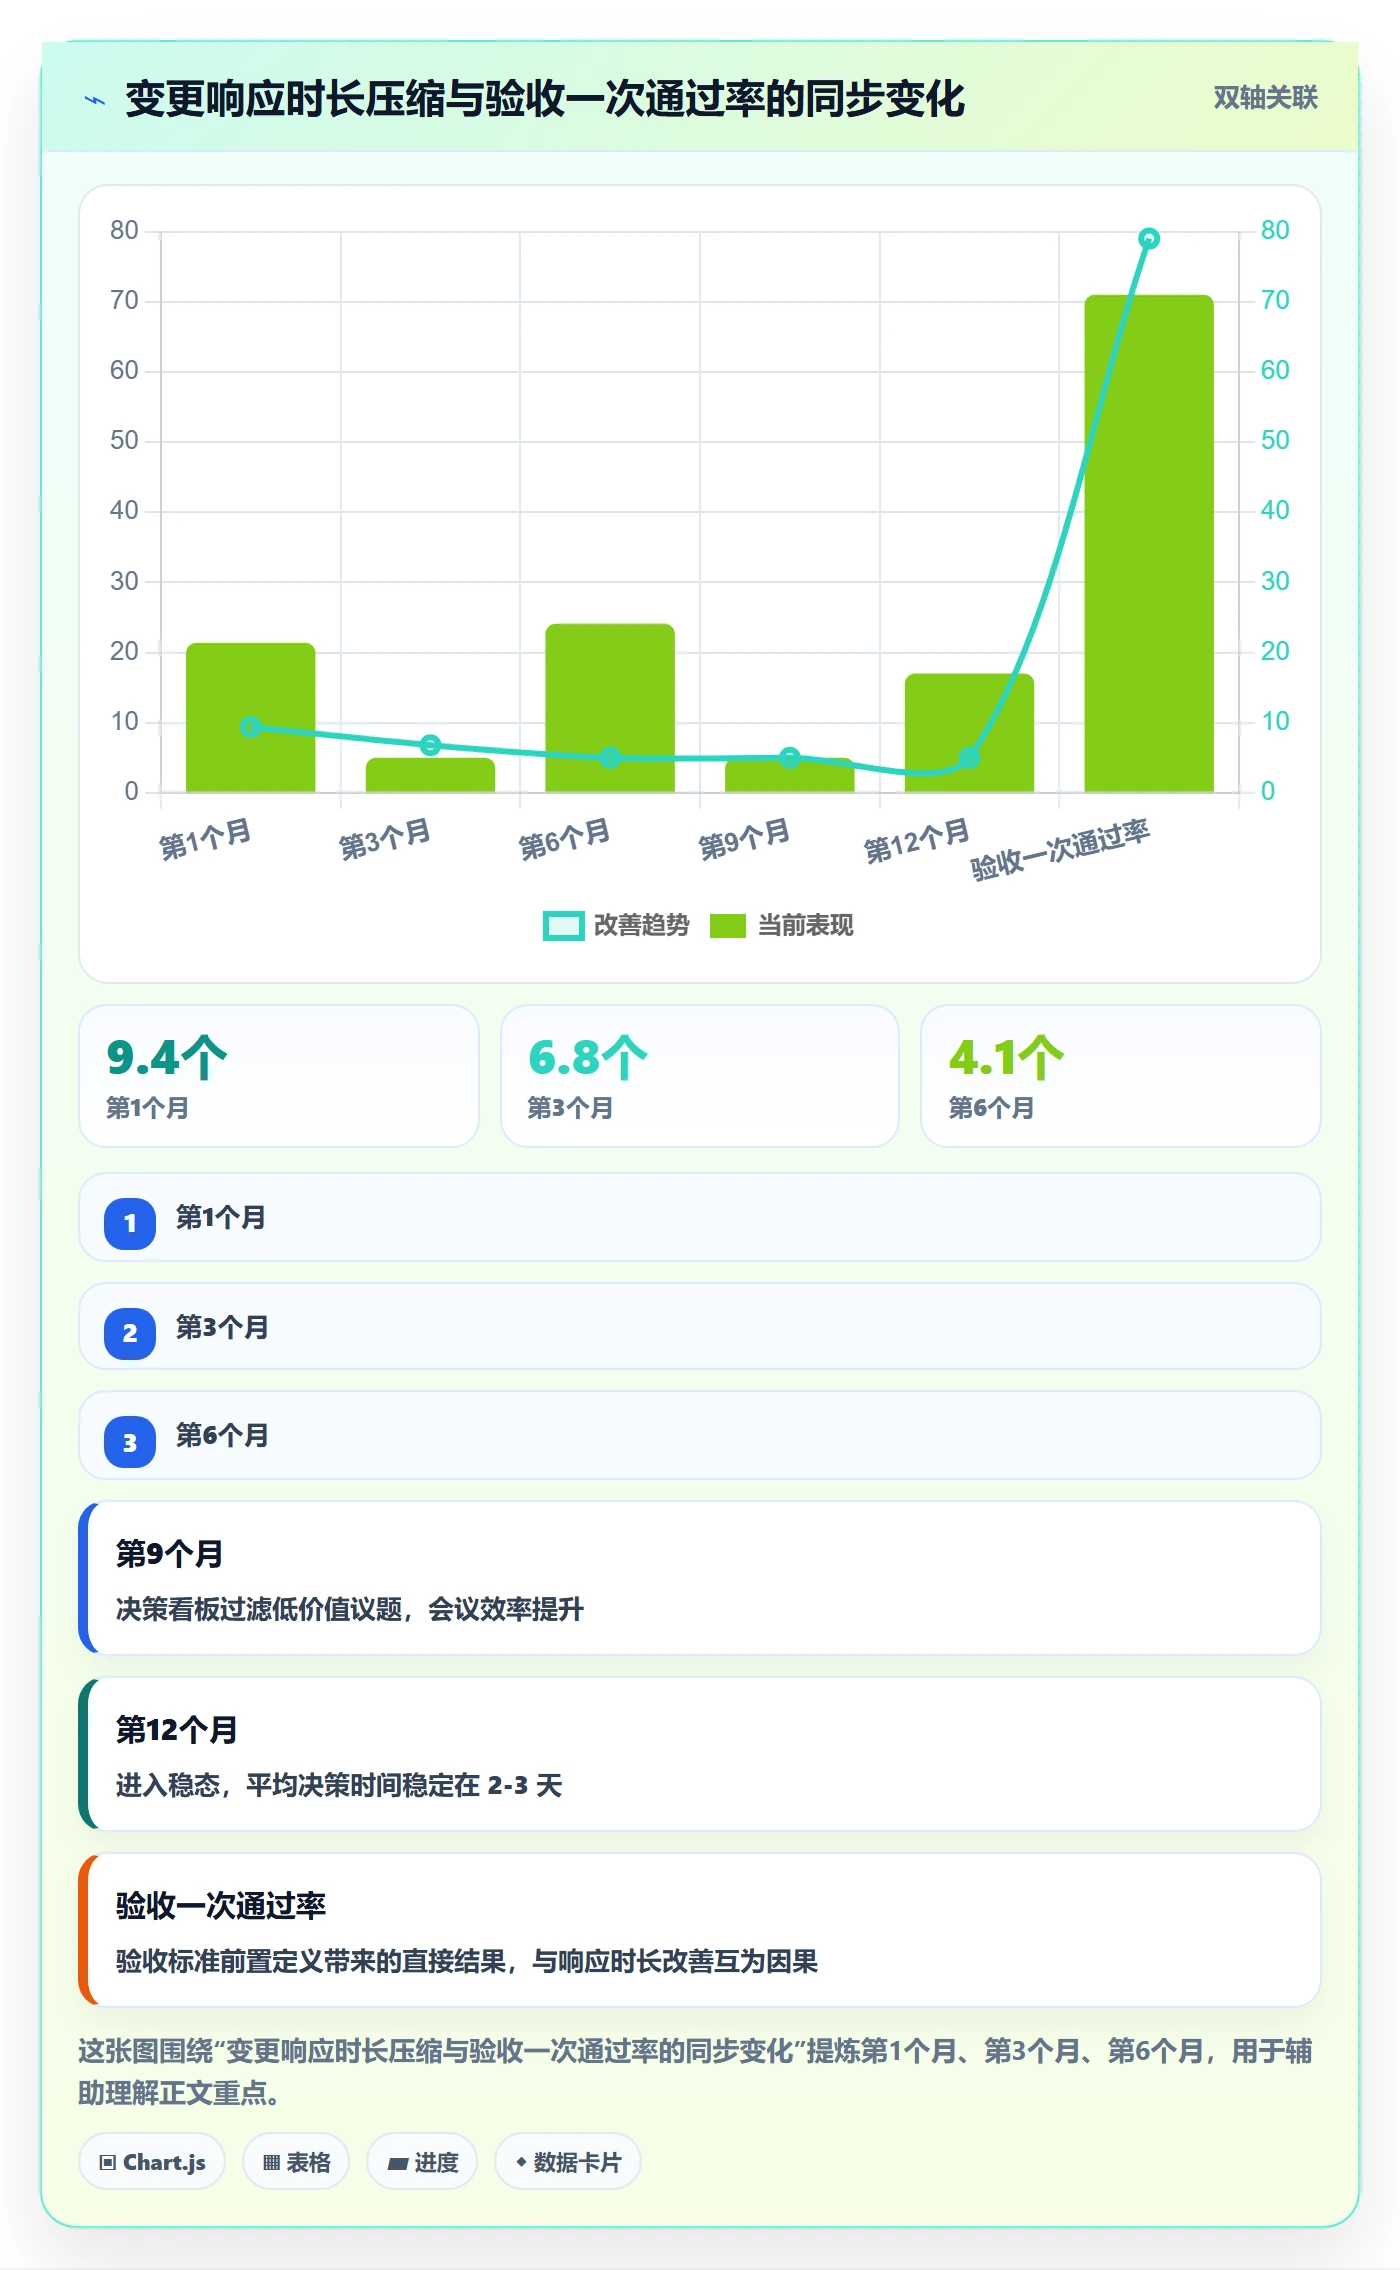Click the line point above 第3个月

click(430, 745)
